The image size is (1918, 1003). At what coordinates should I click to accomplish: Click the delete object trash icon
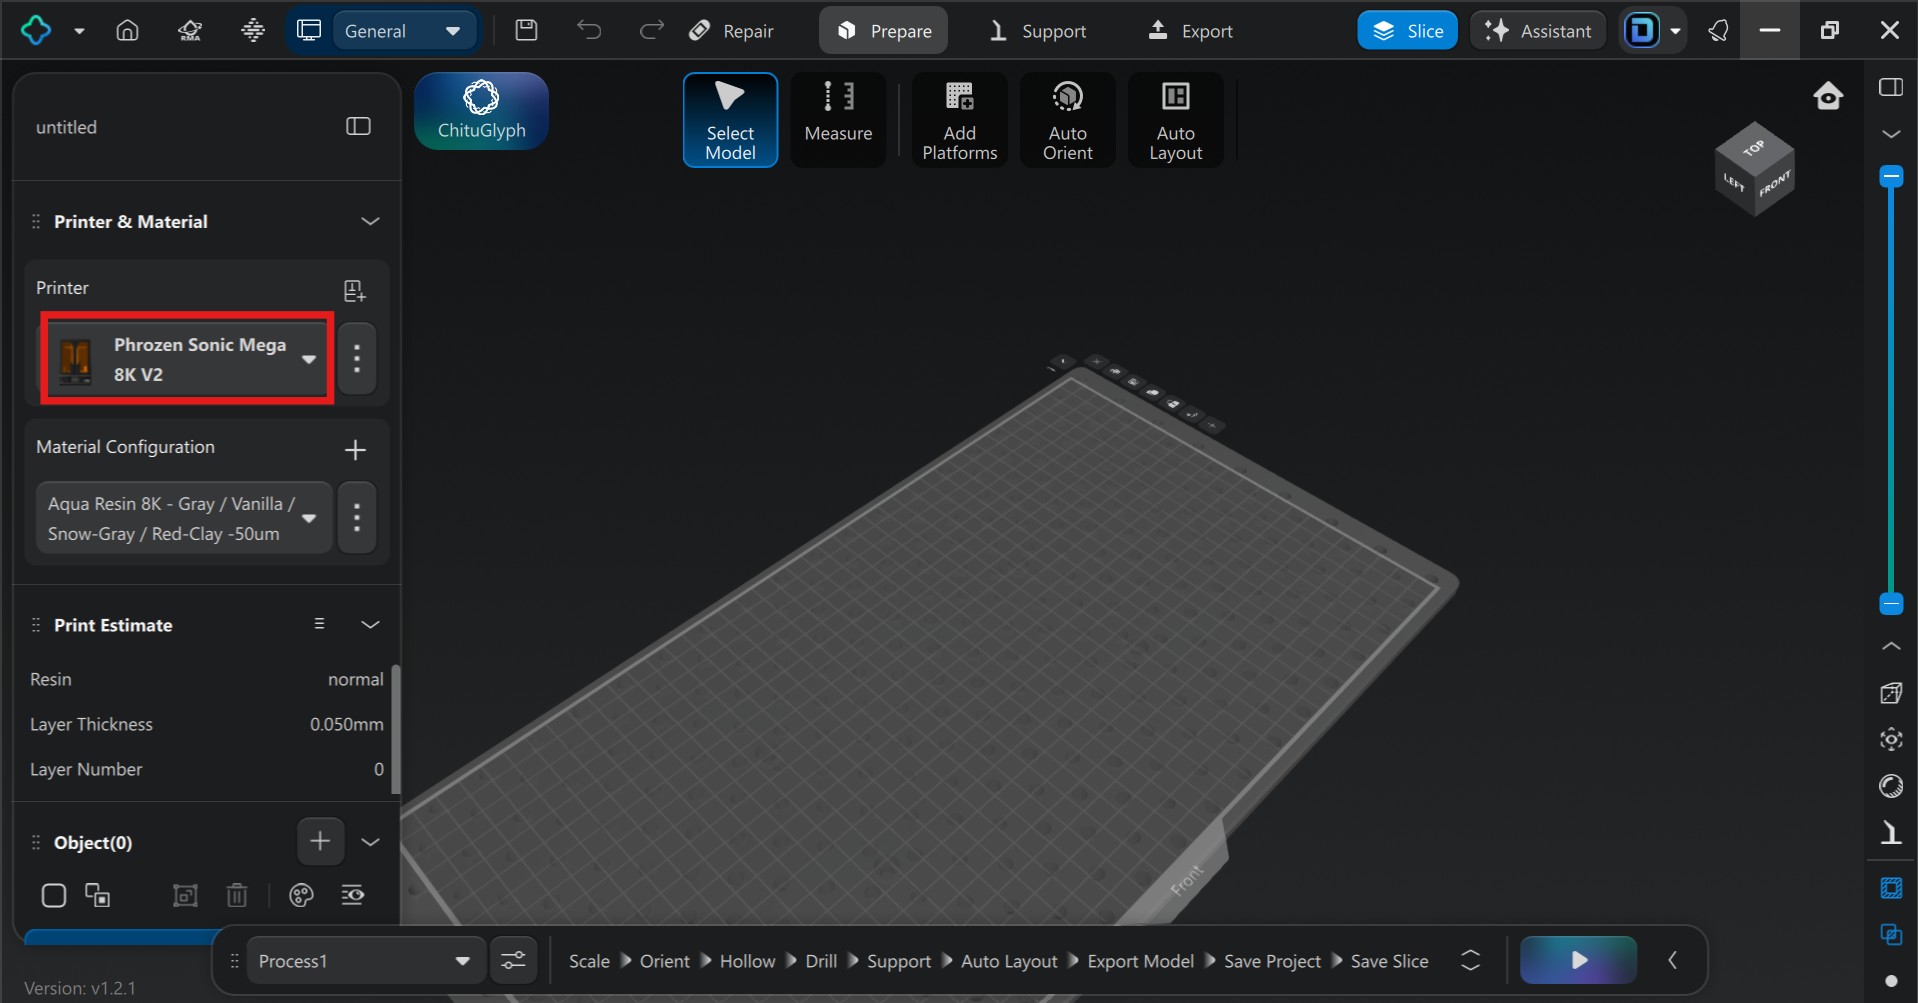(237, 895)
